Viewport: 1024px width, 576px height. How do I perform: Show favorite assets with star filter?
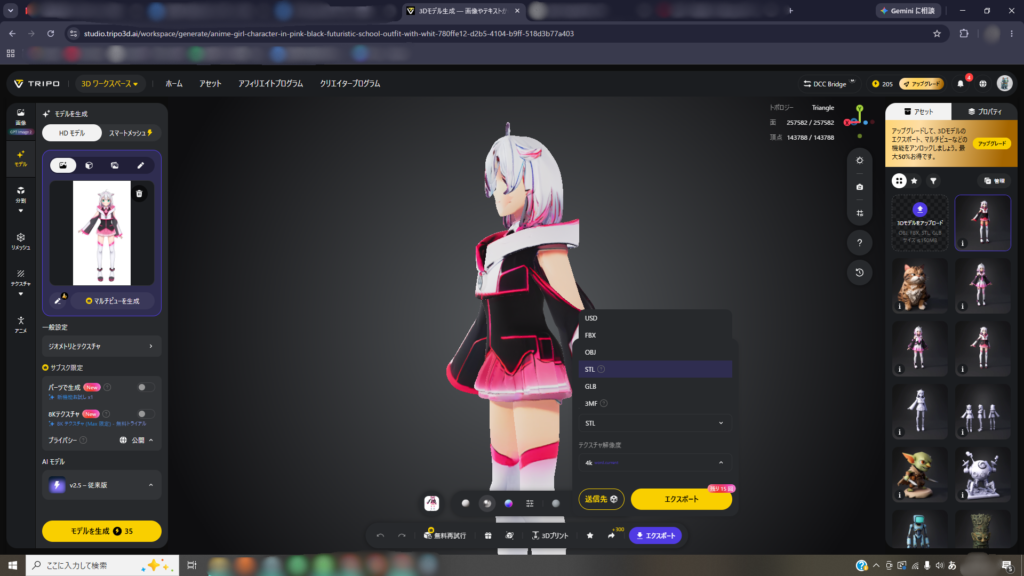coord(914,181)
